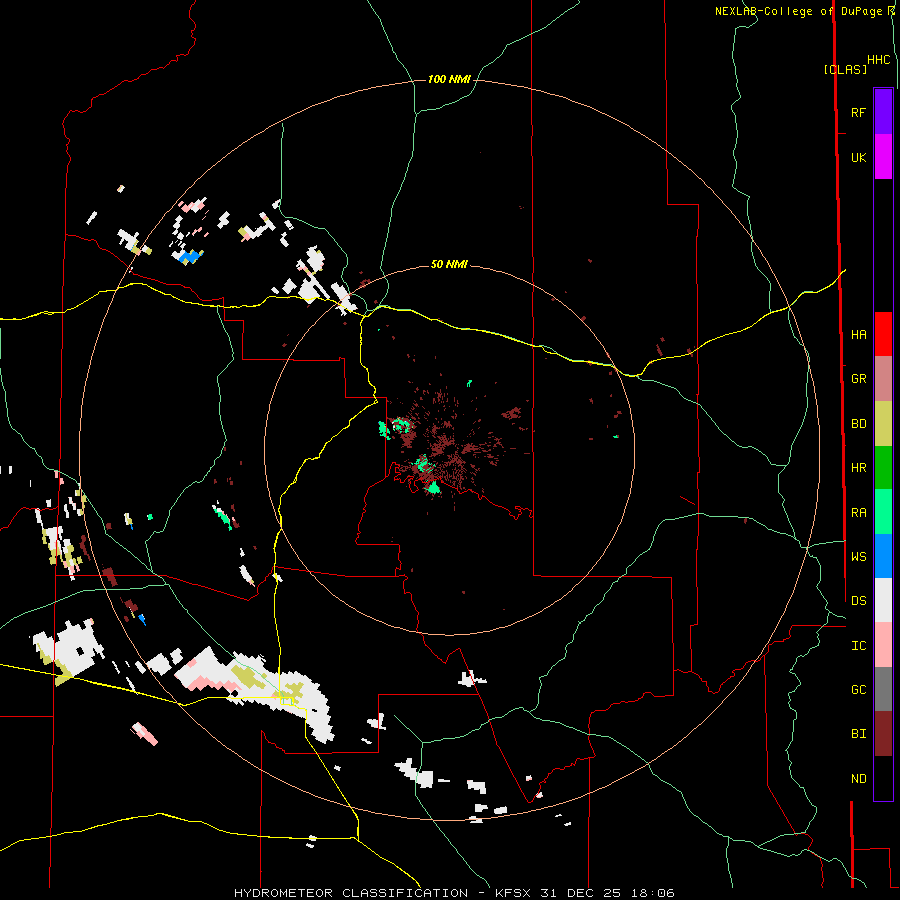
Task: Click the yellow BD legend swatch
Action: 883,423
